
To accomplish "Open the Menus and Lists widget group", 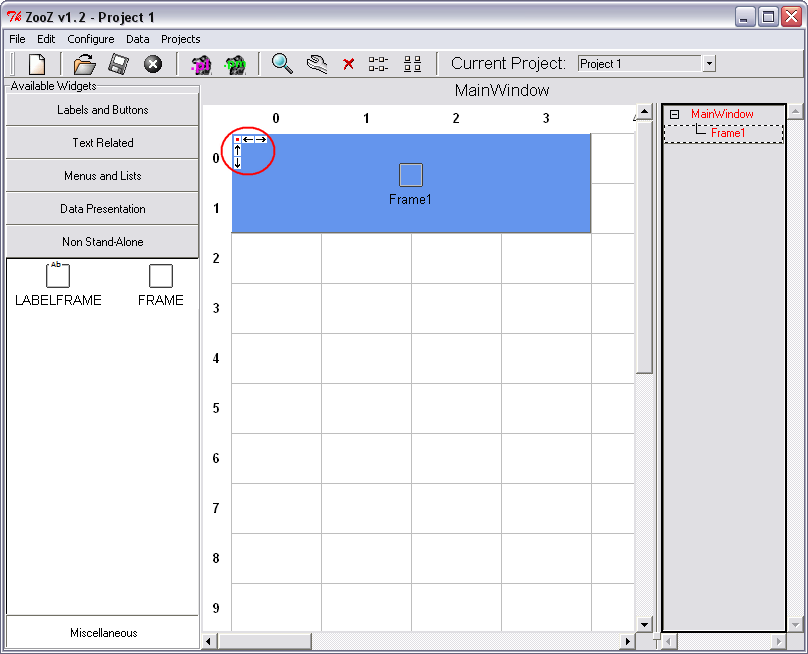I will [x=103, y=176].
